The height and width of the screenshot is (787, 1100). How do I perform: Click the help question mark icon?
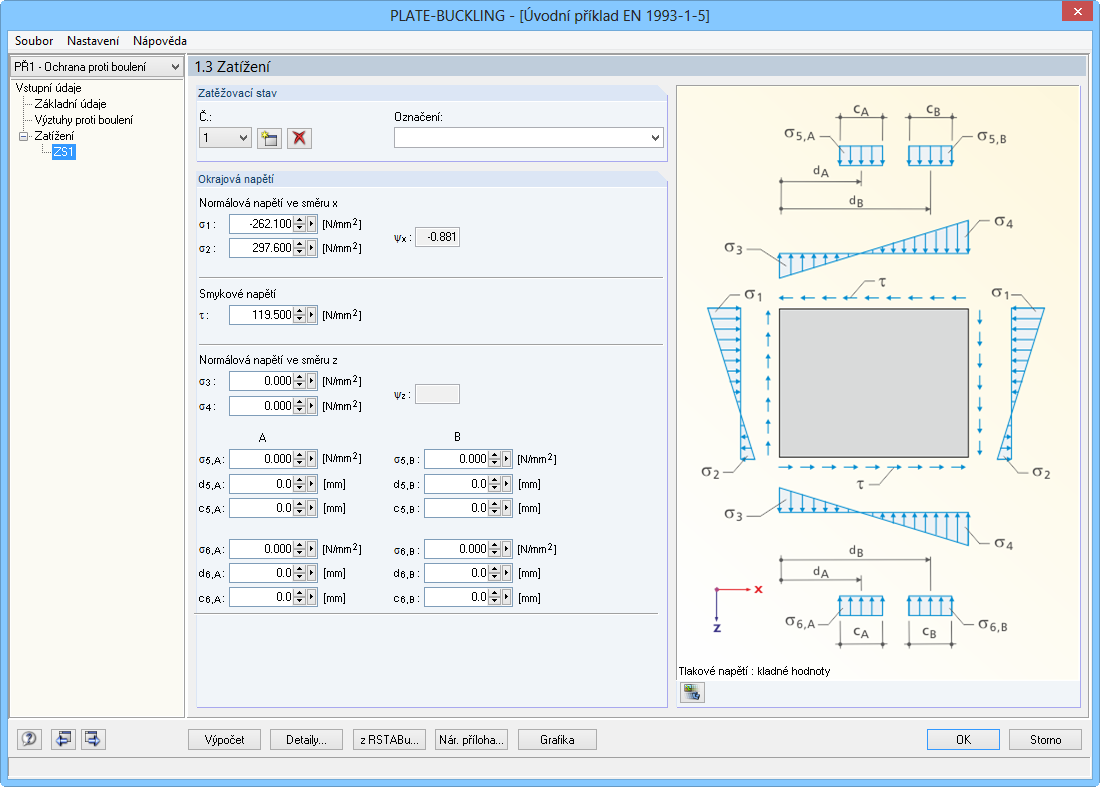tap(29, 739)
